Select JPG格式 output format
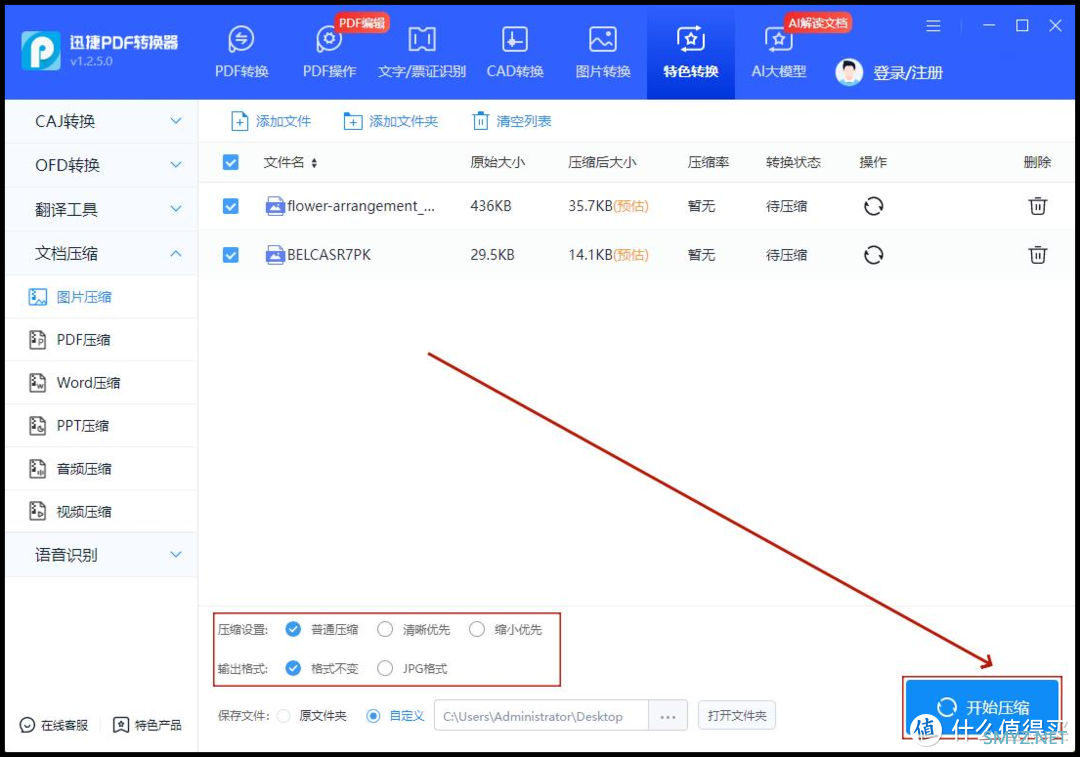The width and height of the screenshot is (1080, 757). 385,668
